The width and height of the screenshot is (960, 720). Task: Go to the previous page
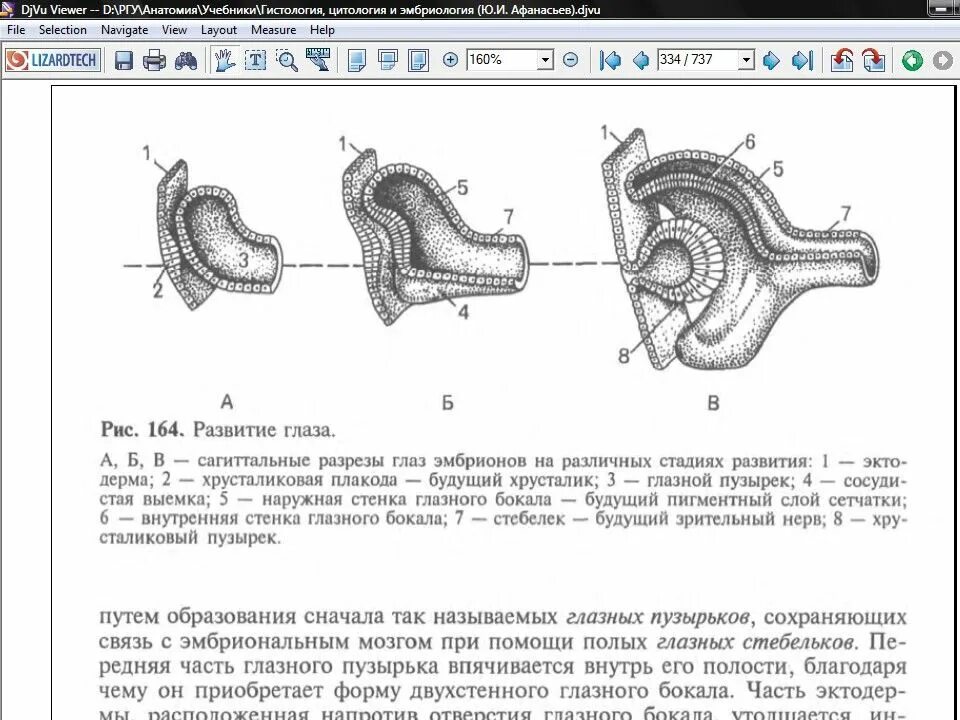click(640, 60)
